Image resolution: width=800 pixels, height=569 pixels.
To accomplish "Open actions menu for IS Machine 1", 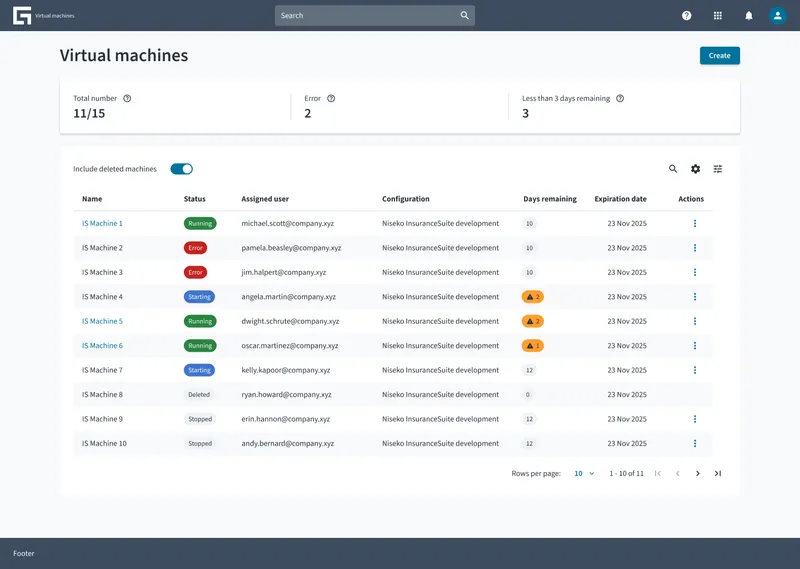I will 694,224.
